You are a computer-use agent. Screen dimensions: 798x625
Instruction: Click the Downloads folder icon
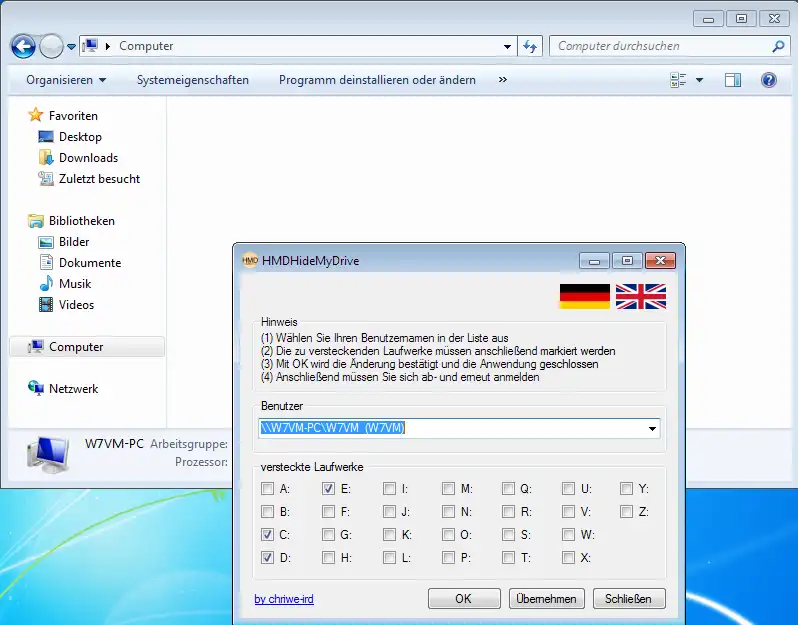tap(46, 157)
